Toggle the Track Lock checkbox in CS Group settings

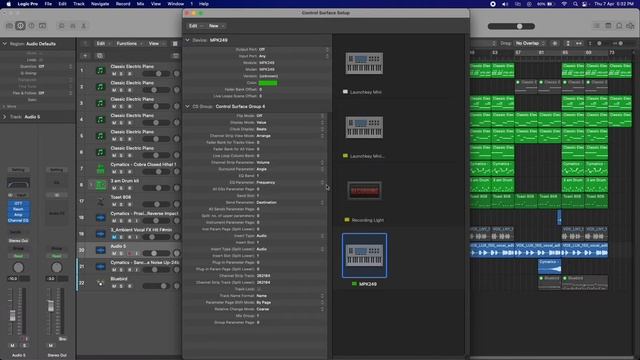258,289
